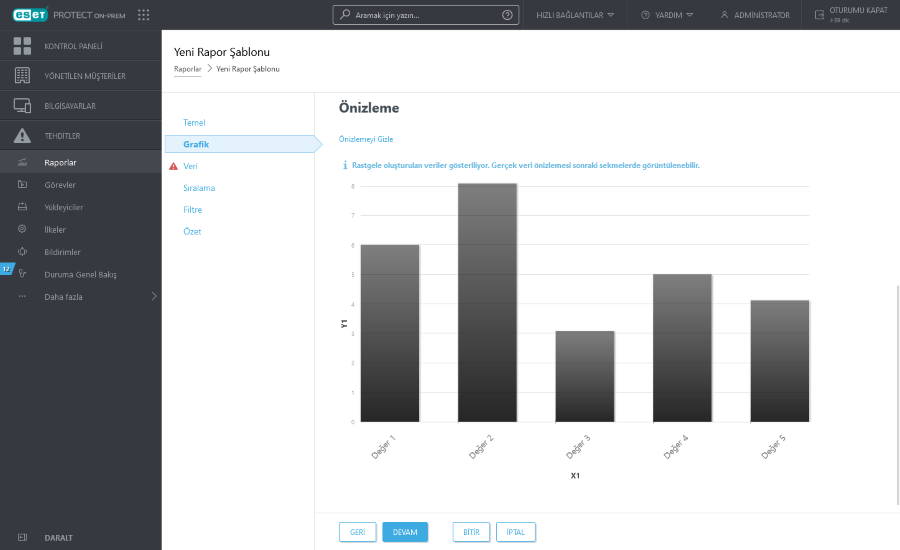Click the Kontrol Paneli dashboard icon
The width and height of the screenshot is (900, 550).
(x=22, y=46)
